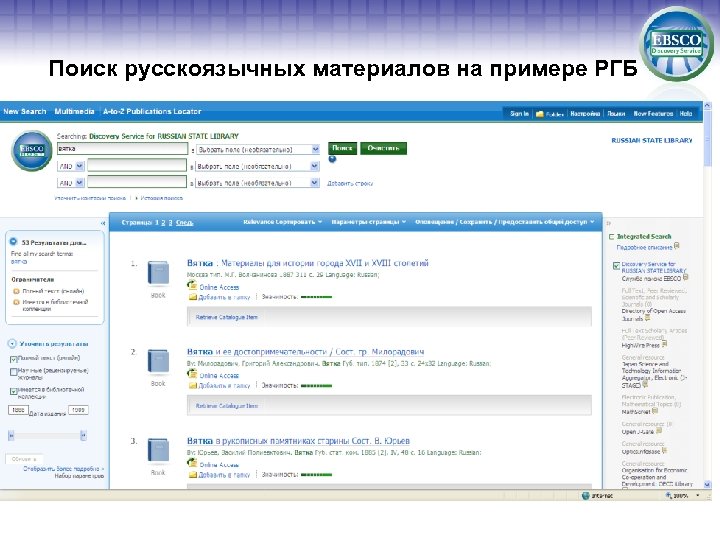Click the zoom magnifier icon in status bar
The height and width of the screenshot is (540, 720).
(x=669, y=495)
